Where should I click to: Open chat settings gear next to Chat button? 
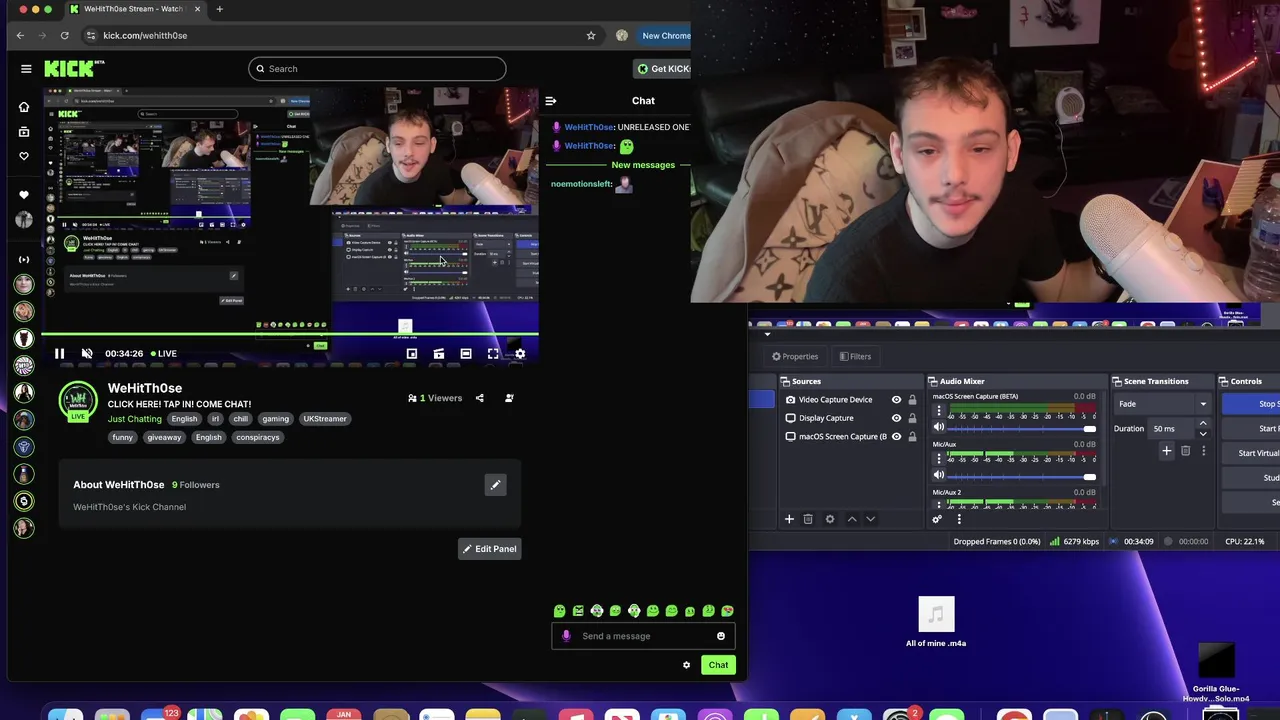tap(686, 665)
